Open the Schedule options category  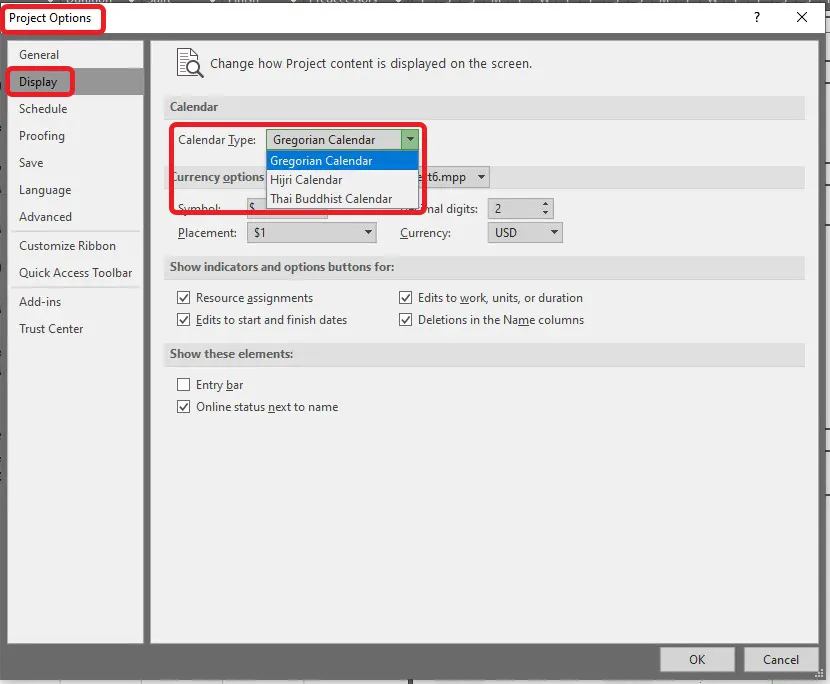point(43,109)
